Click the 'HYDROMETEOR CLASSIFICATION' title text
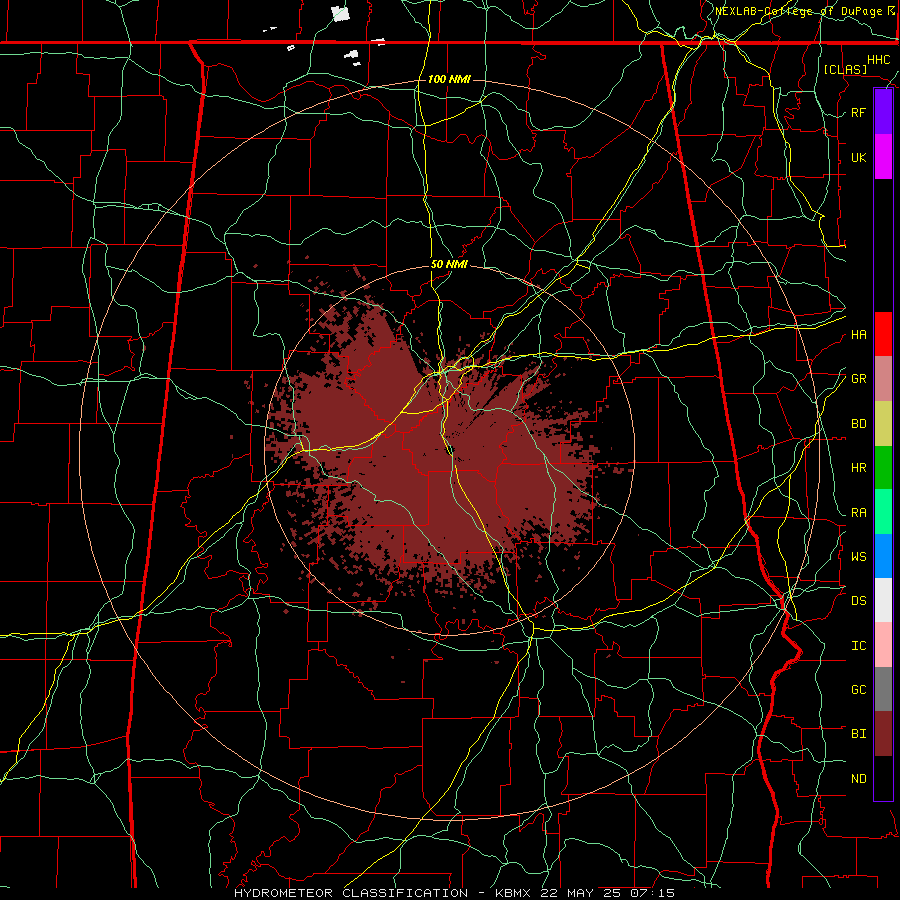Viewport: 900px width, 900px height. (x=351, y=893)
